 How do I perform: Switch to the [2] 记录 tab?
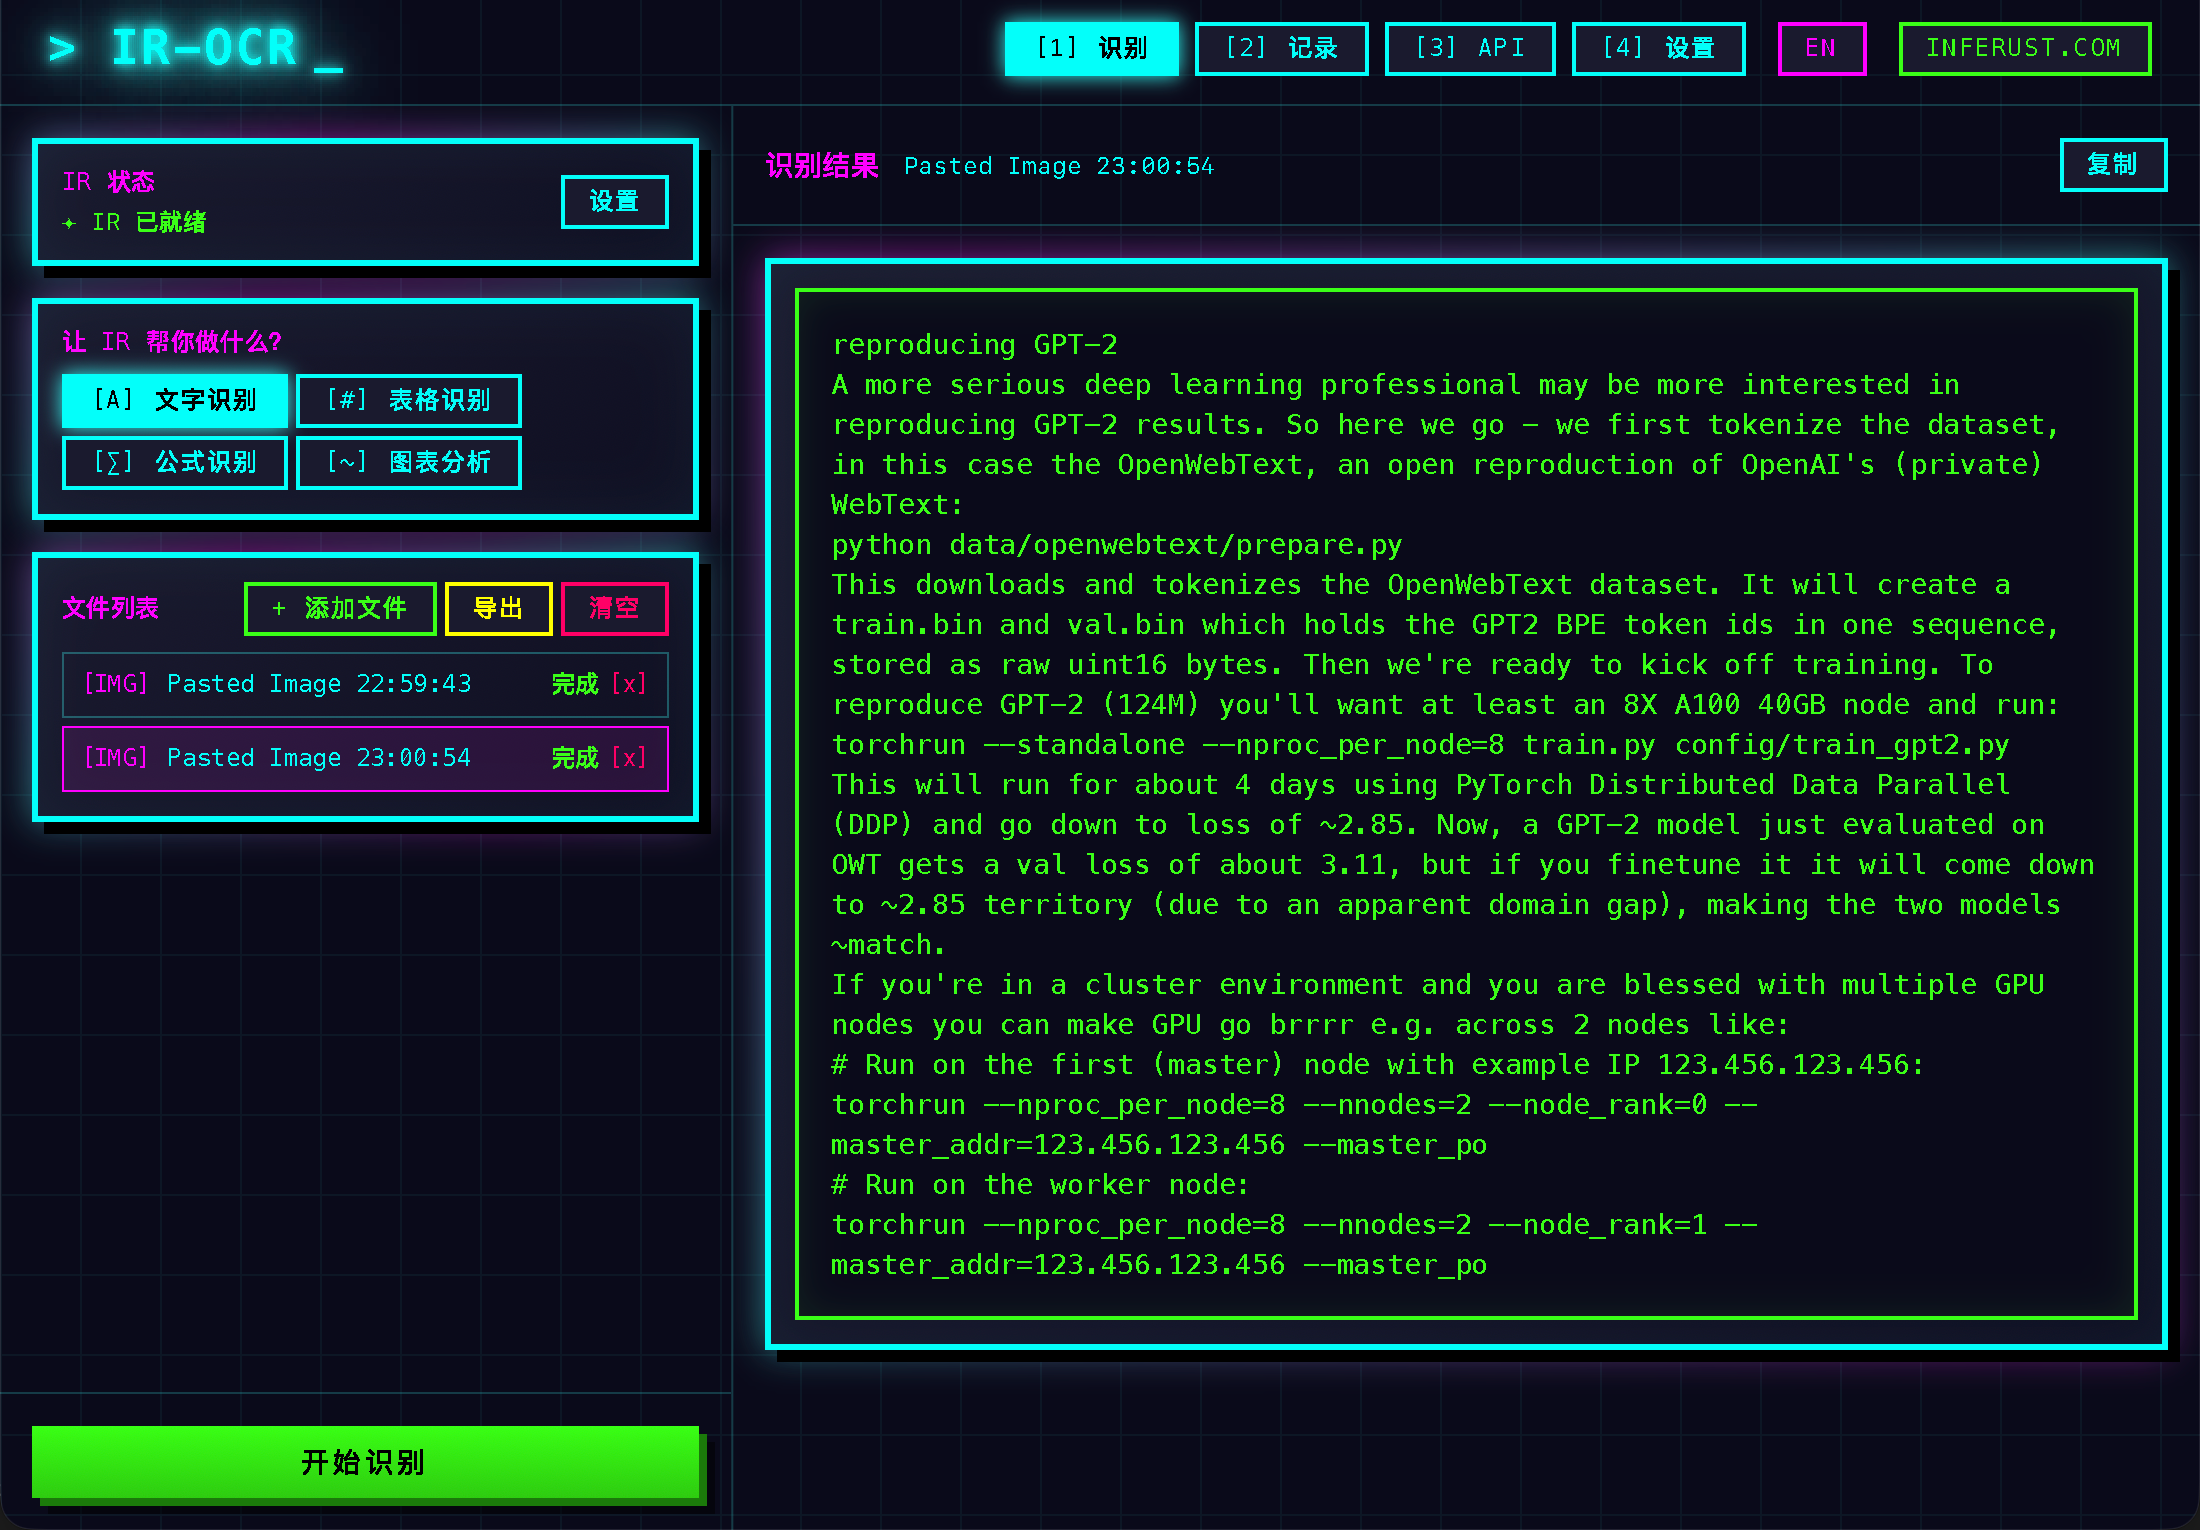click(1281, 48)
